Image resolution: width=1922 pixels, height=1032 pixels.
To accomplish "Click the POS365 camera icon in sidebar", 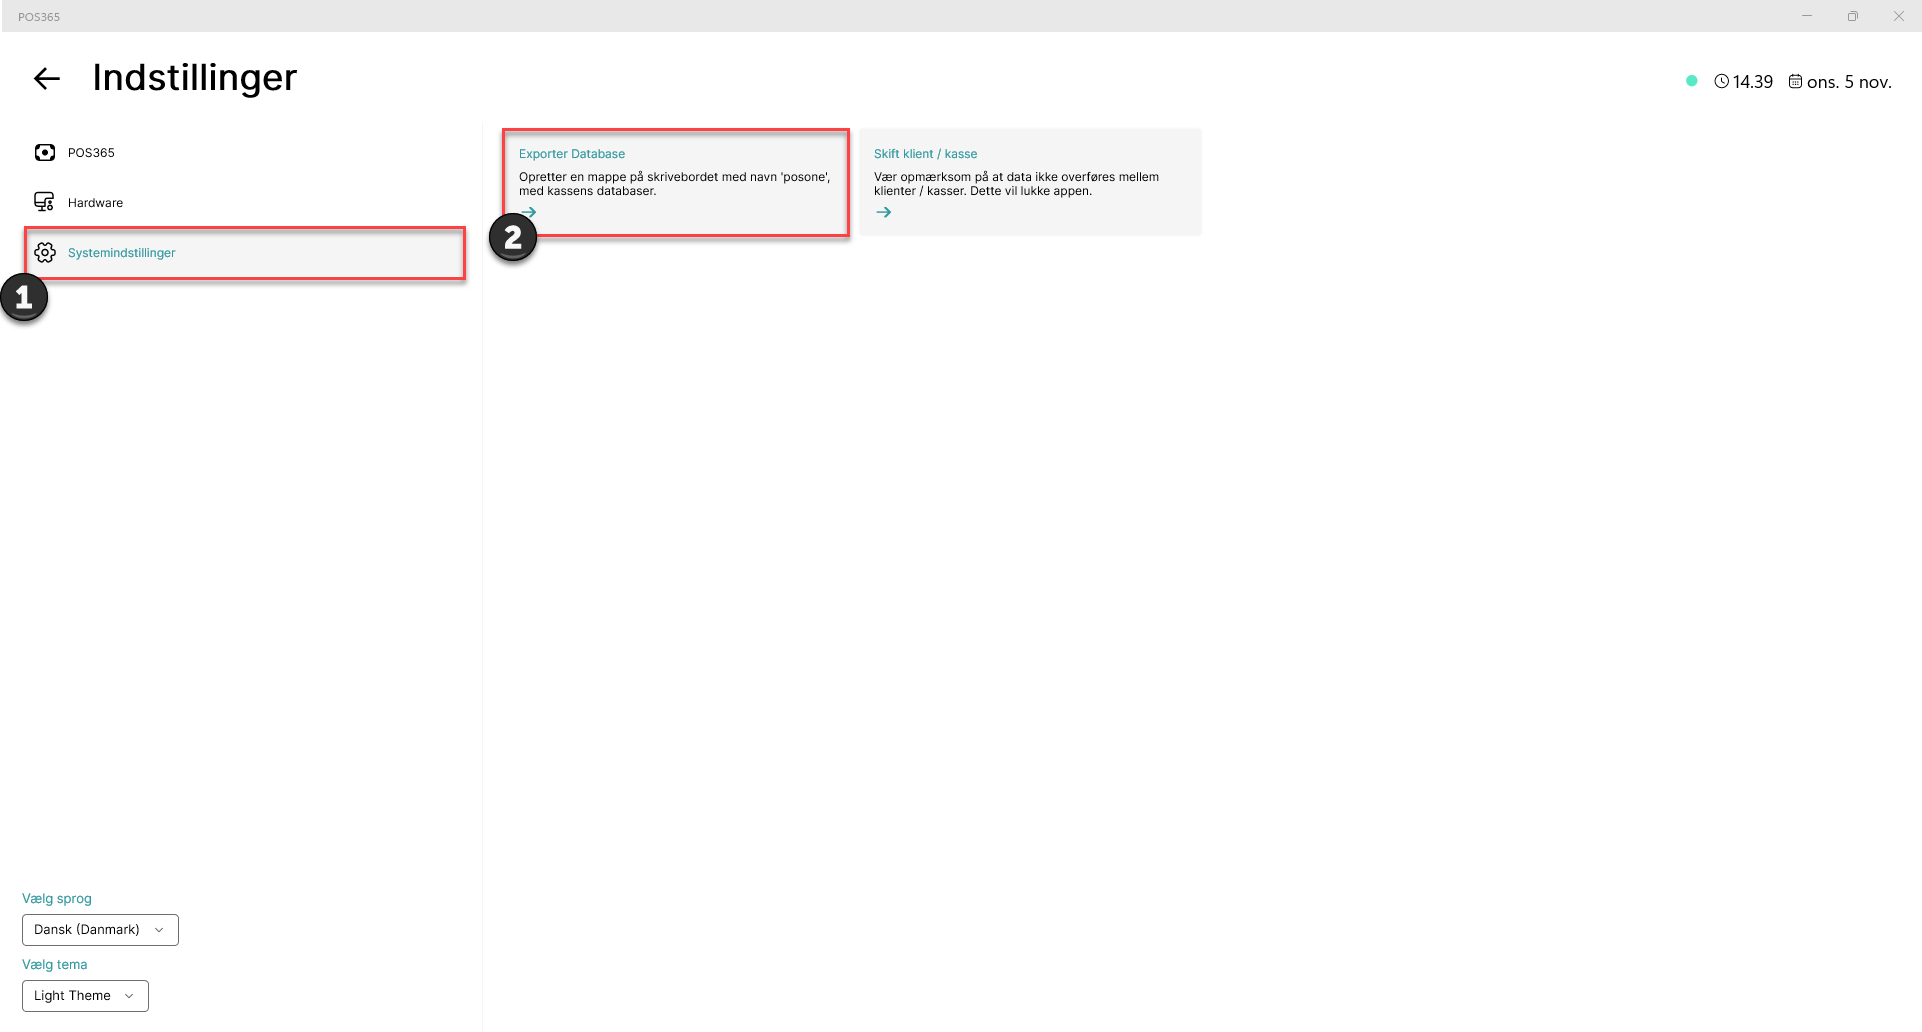I will [45, 152].
